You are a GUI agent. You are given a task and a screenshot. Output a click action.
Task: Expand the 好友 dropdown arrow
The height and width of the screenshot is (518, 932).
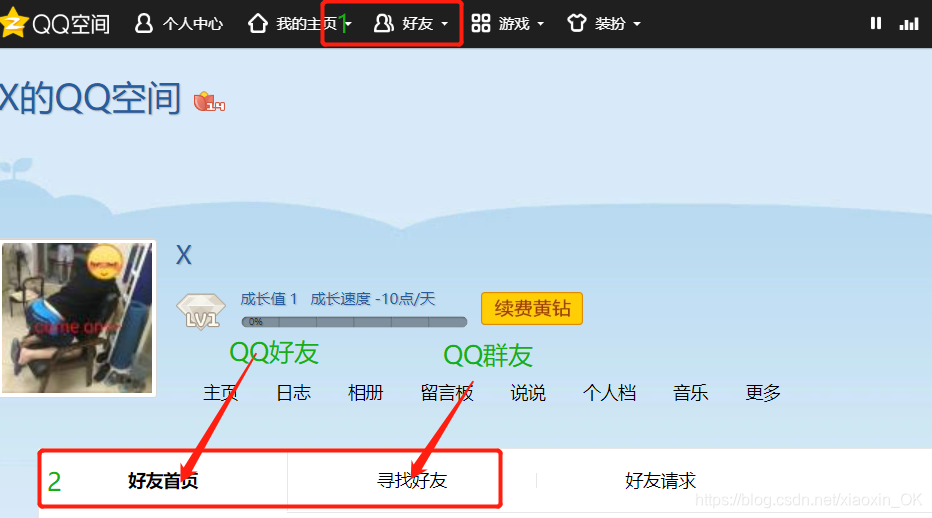pos(445,24)
